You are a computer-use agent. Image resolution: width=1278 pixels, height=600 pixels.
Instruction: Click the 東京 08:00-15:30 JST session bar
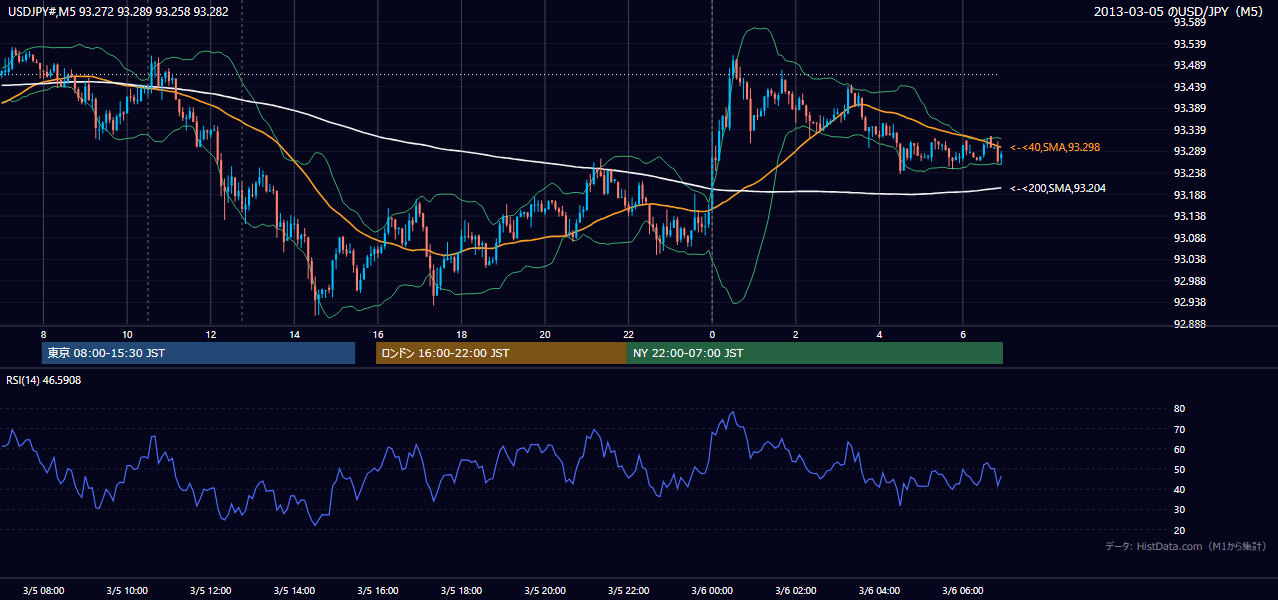(x=199, y=353)
